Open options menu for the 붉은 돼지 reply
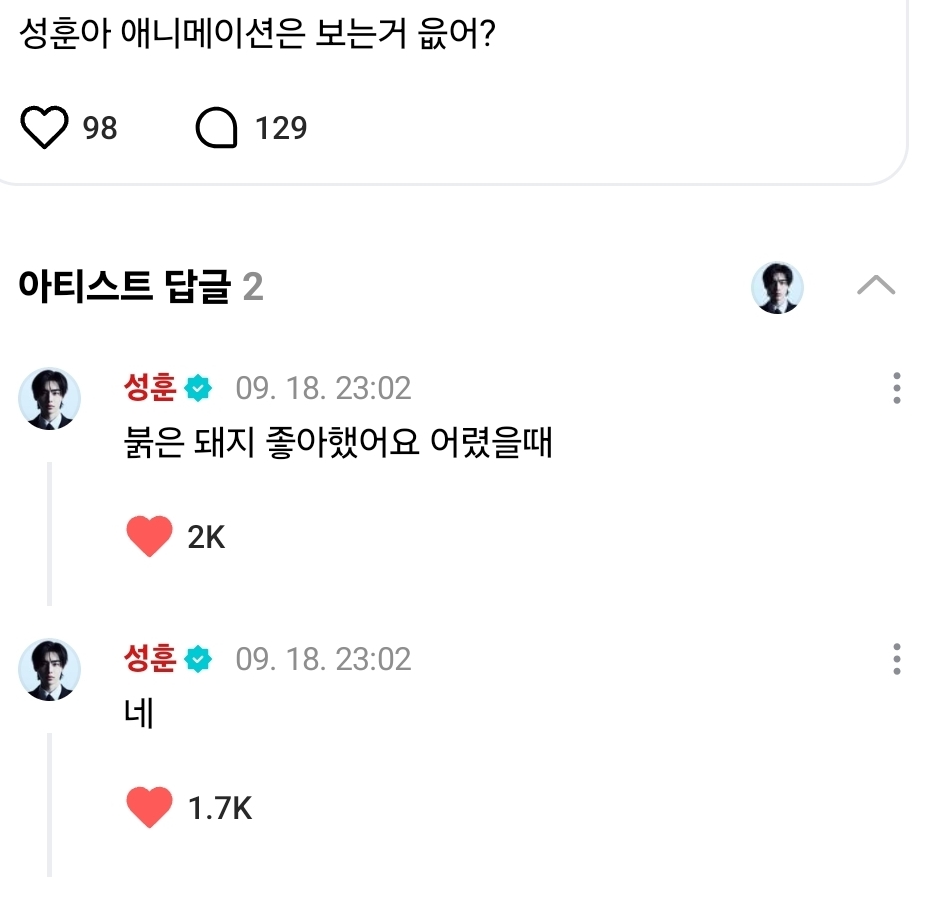The height and width of the screenshot is (900, 951). click(896, 388)
